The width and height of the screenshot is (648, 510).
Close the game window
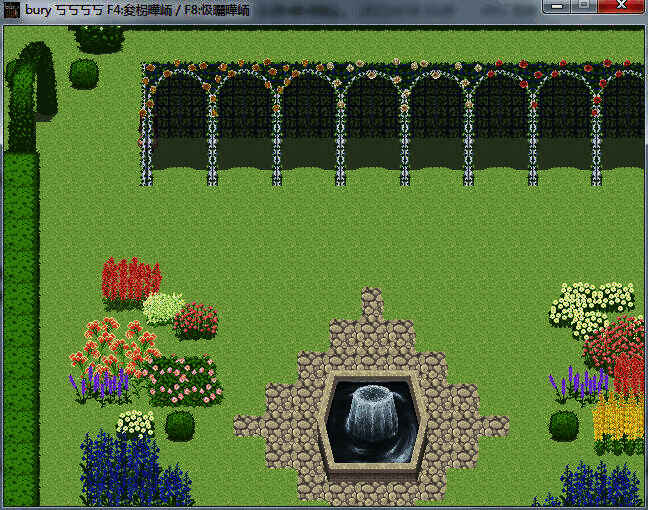click(x=623, y=6)
